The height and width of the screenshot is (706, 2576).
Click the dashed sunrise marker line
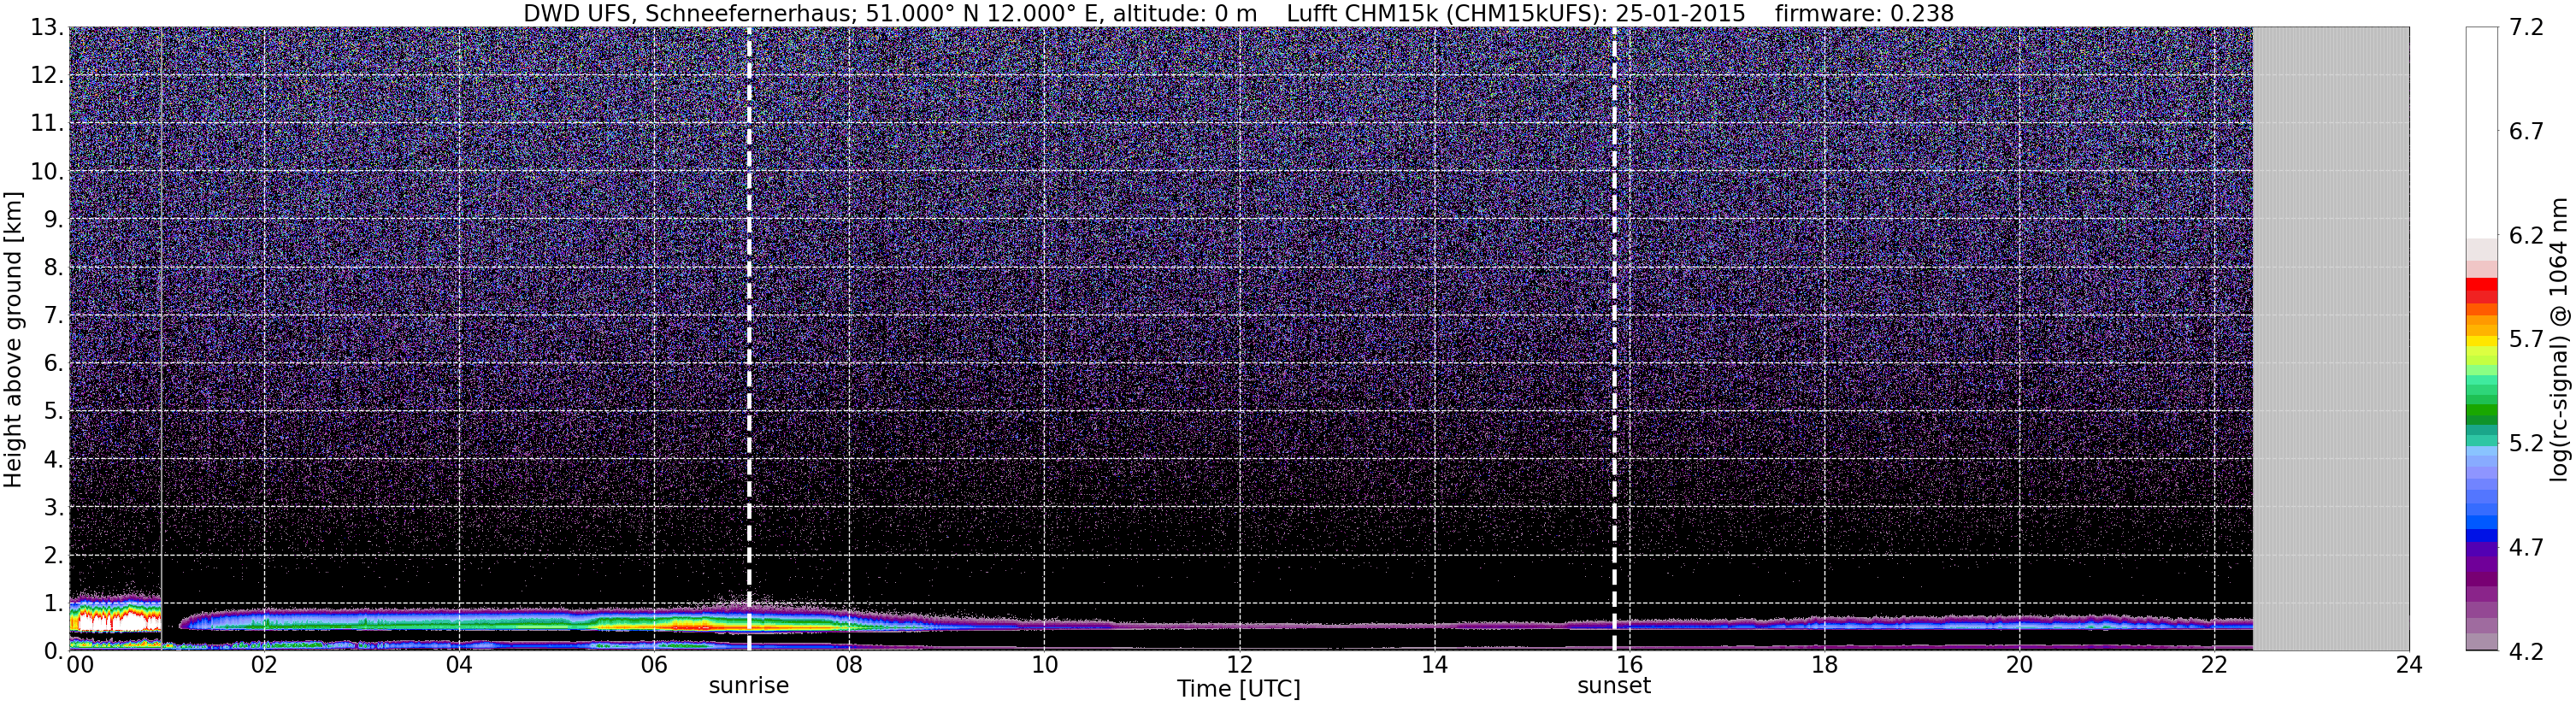pos(749,338)
